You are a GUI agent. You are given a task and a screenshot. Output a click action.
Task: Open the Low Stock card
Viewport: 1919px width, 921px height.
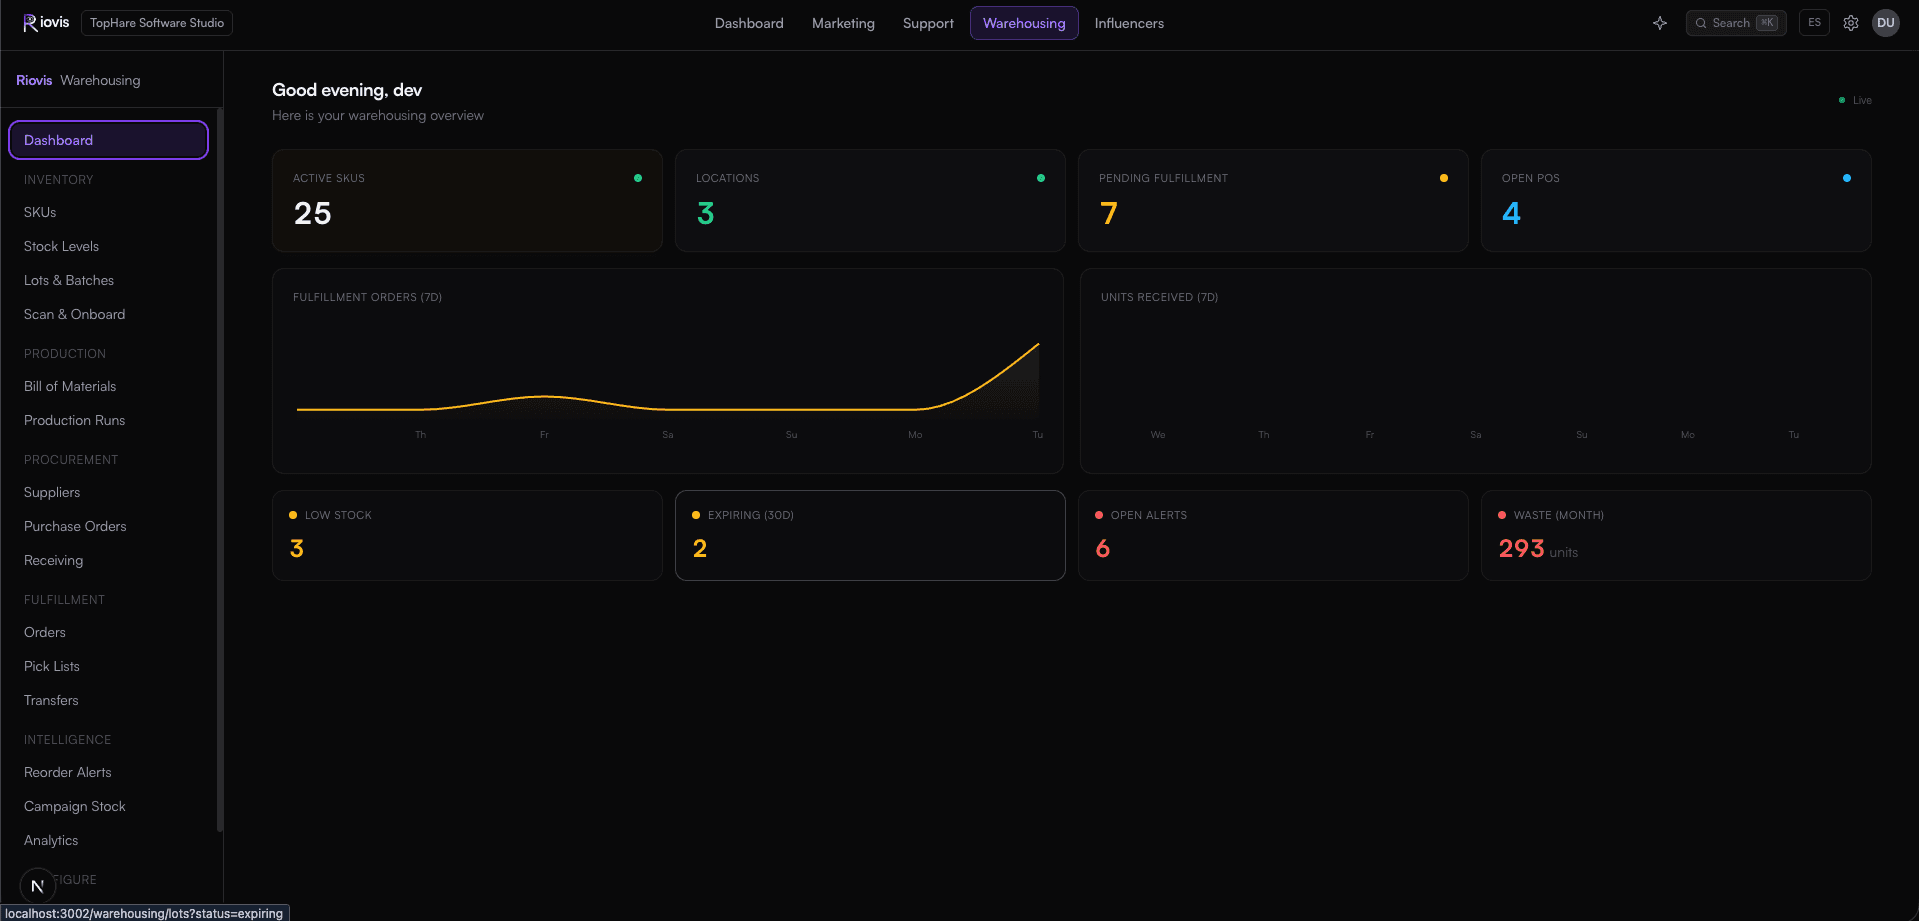click(x=467, y=535)
